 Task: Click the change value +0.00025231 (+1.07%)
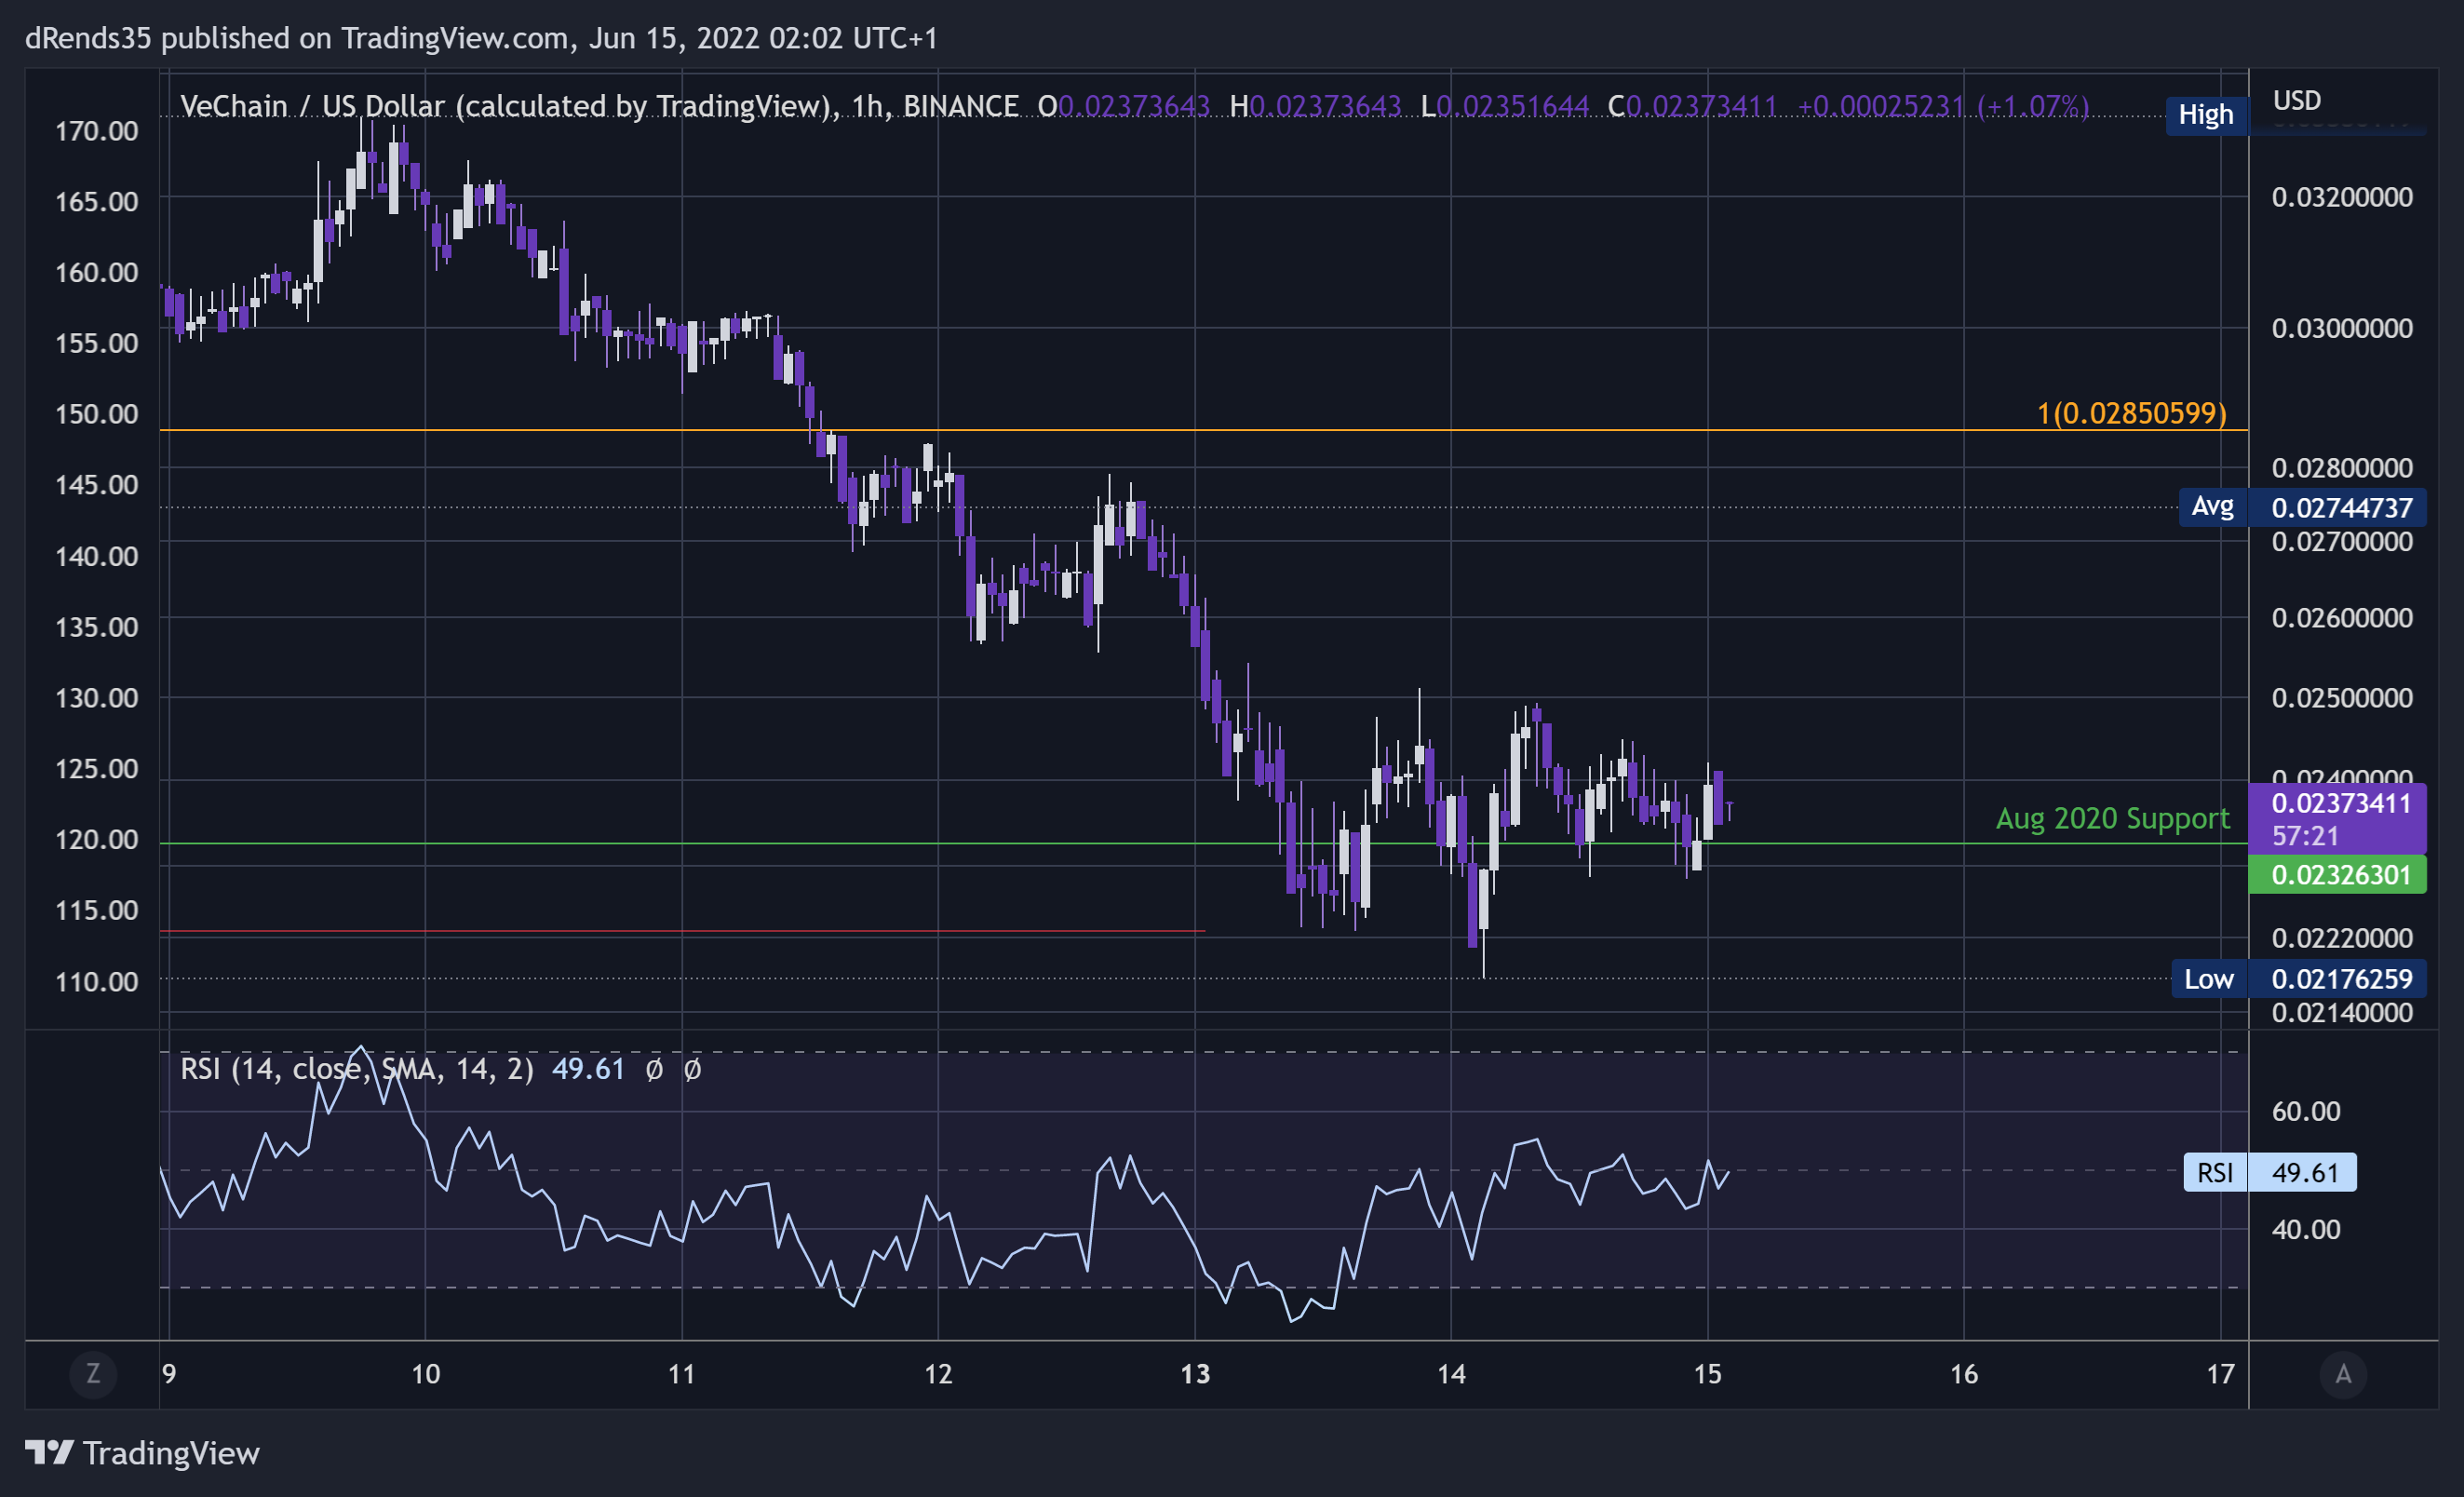(x=1943, y=106)
